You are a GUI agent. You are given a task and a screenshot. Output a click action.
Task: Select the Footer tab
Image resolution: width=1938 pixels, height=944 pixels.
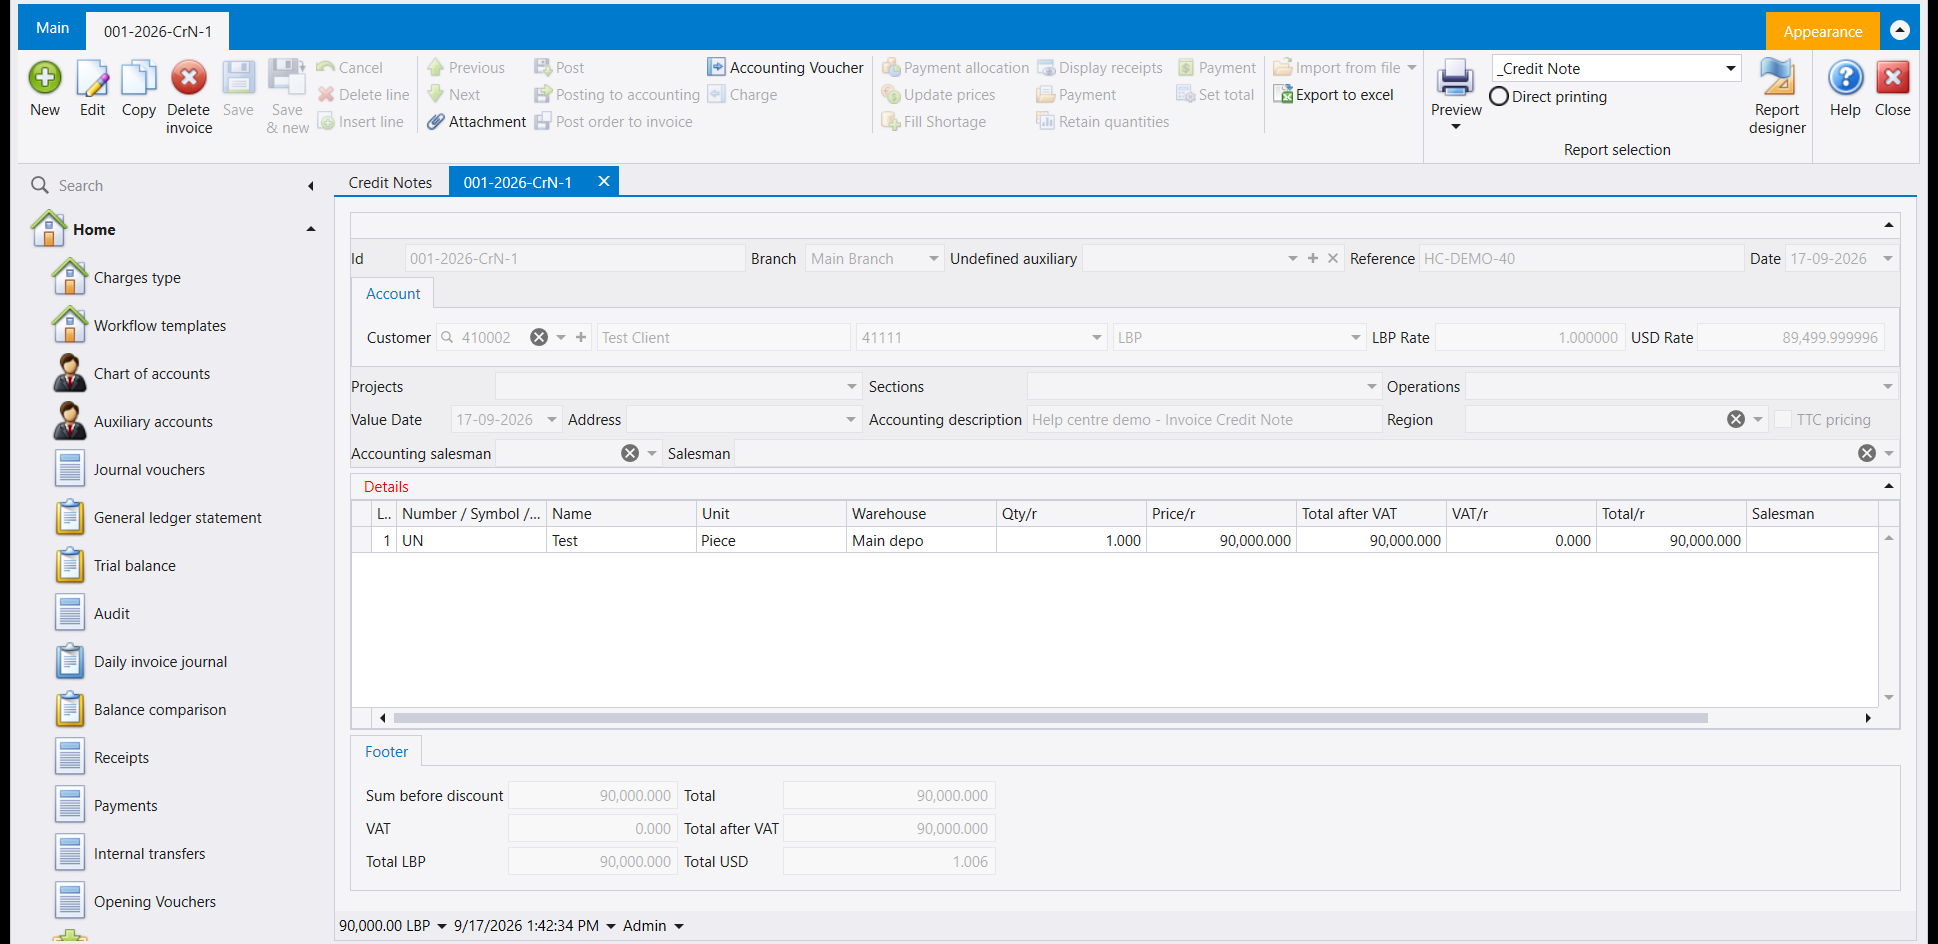386,752
